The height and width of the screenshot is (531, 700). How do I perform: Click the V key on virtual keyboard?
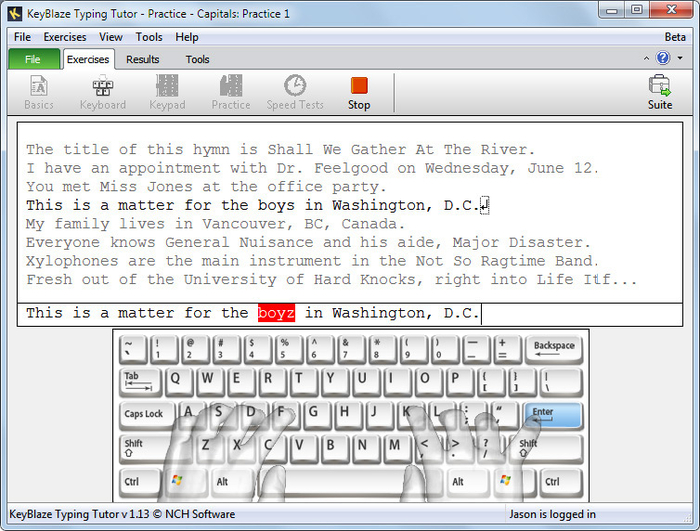[304, 449]
